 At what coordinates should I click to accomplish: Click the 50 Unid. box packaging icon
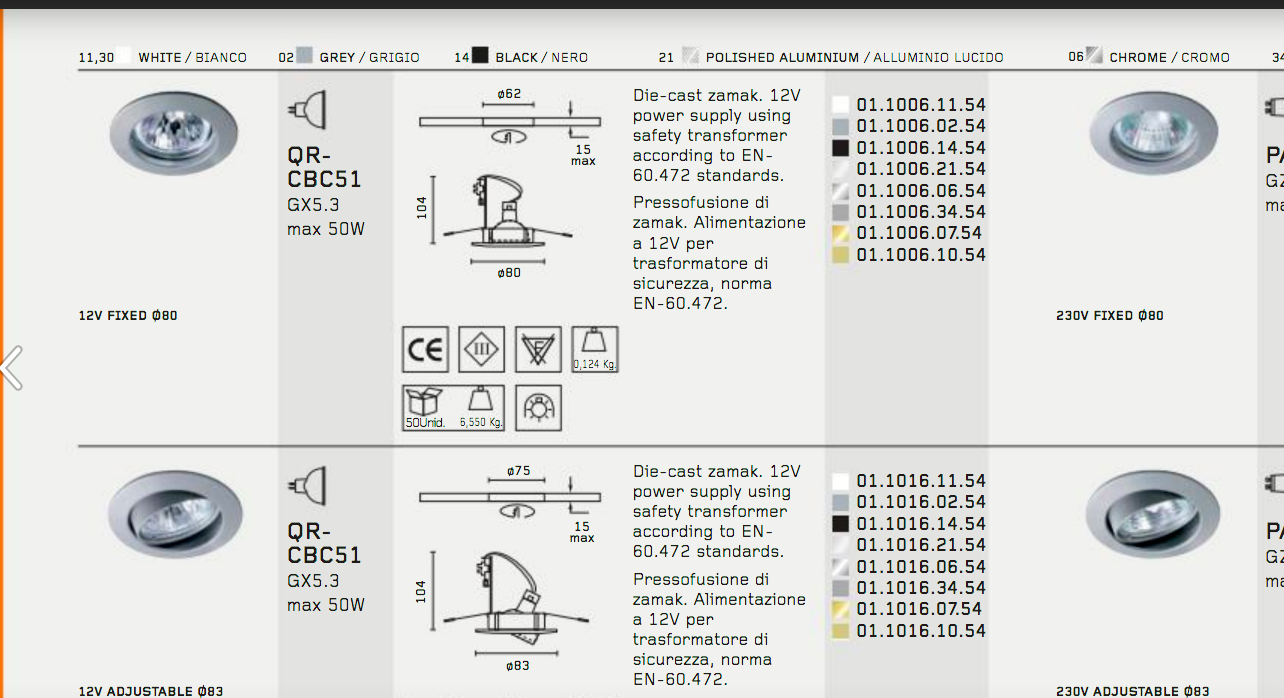pyautogui.click(x=425, y=408)
